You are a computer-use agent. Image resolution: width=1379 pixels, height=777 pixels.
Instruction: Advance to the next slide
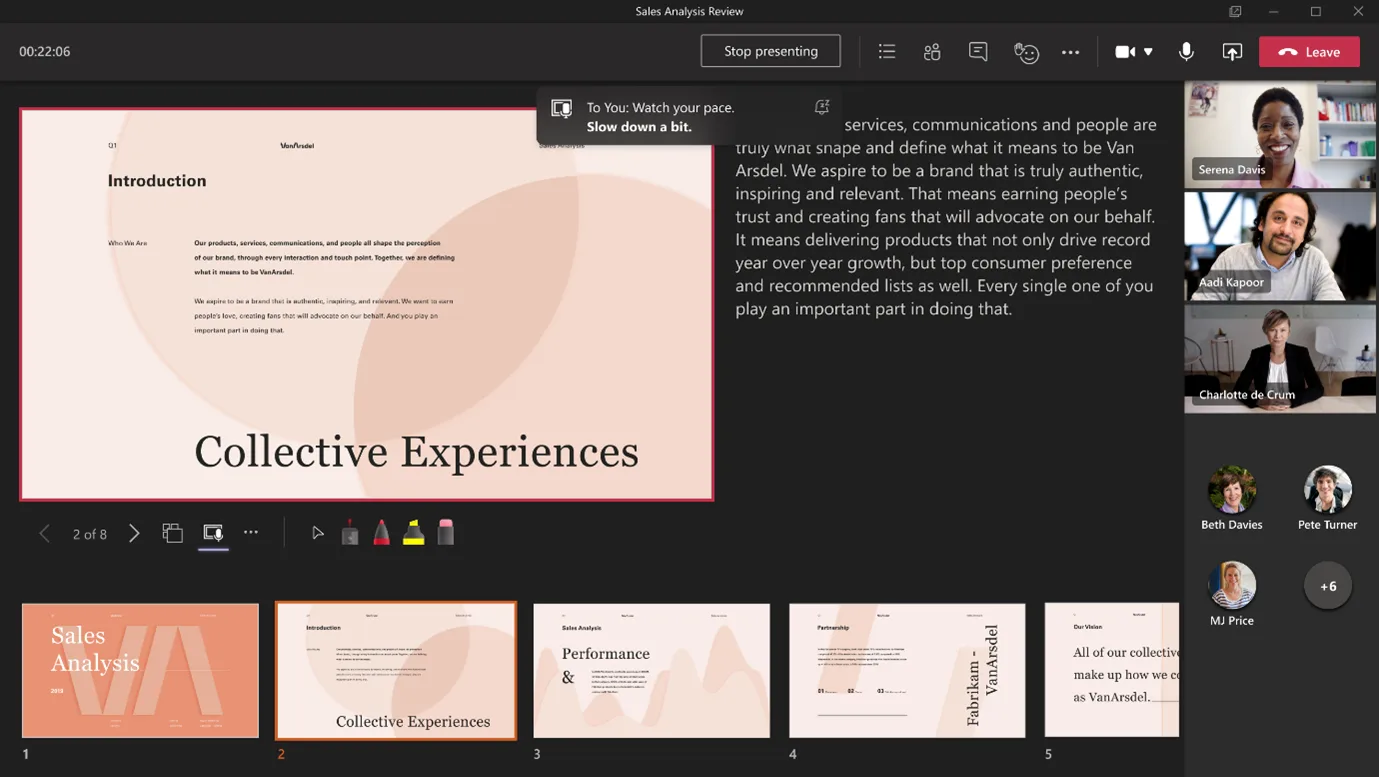click(134, 533)
